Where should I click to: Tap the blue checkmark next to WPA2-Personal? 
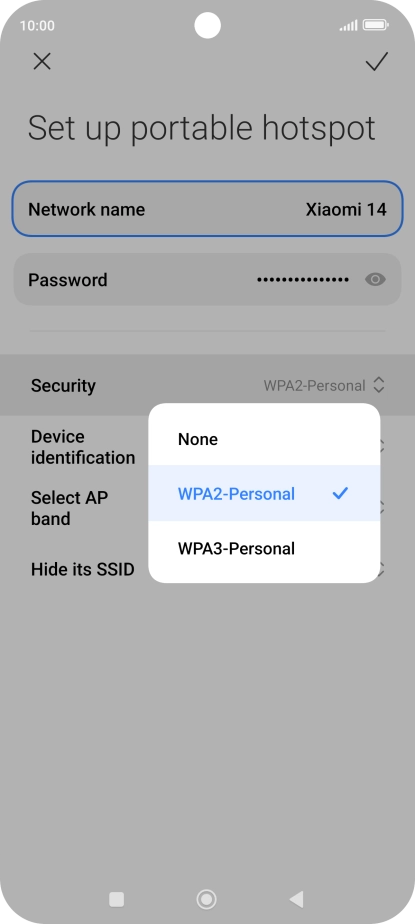click(340, 493)
